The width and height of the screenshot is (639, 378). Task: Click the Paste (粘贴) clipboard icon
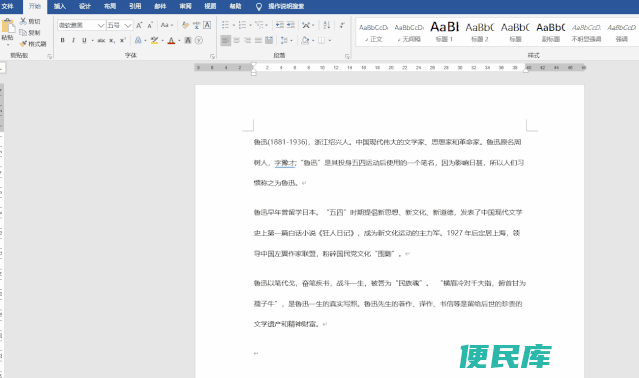point(7,26)
